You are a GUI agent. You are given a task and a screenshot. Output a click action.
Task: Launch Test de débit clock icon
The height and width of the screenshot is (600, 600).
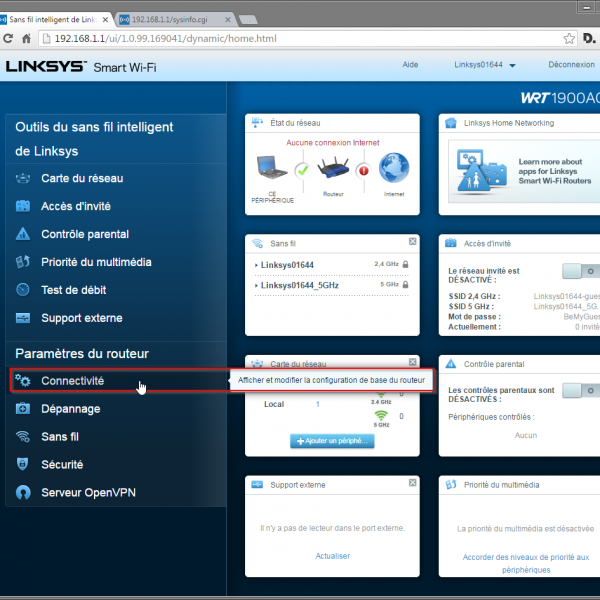click(x=23, y=291)
